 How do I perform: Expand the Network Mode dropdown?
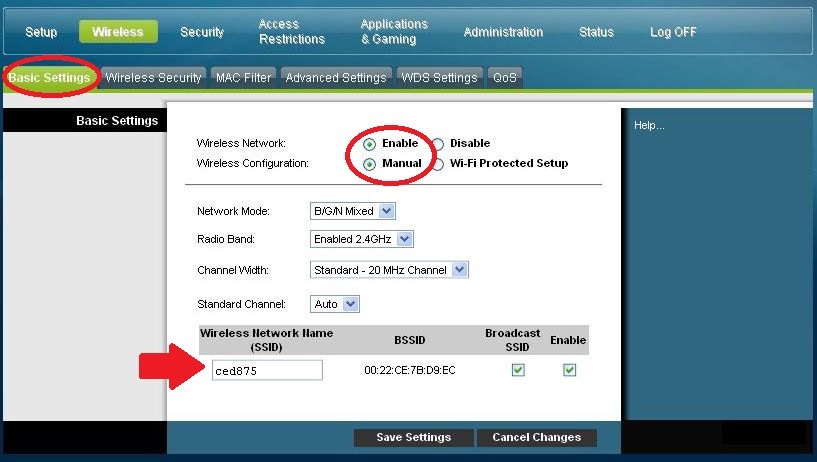pyautogui.click(x=352, y=211)
